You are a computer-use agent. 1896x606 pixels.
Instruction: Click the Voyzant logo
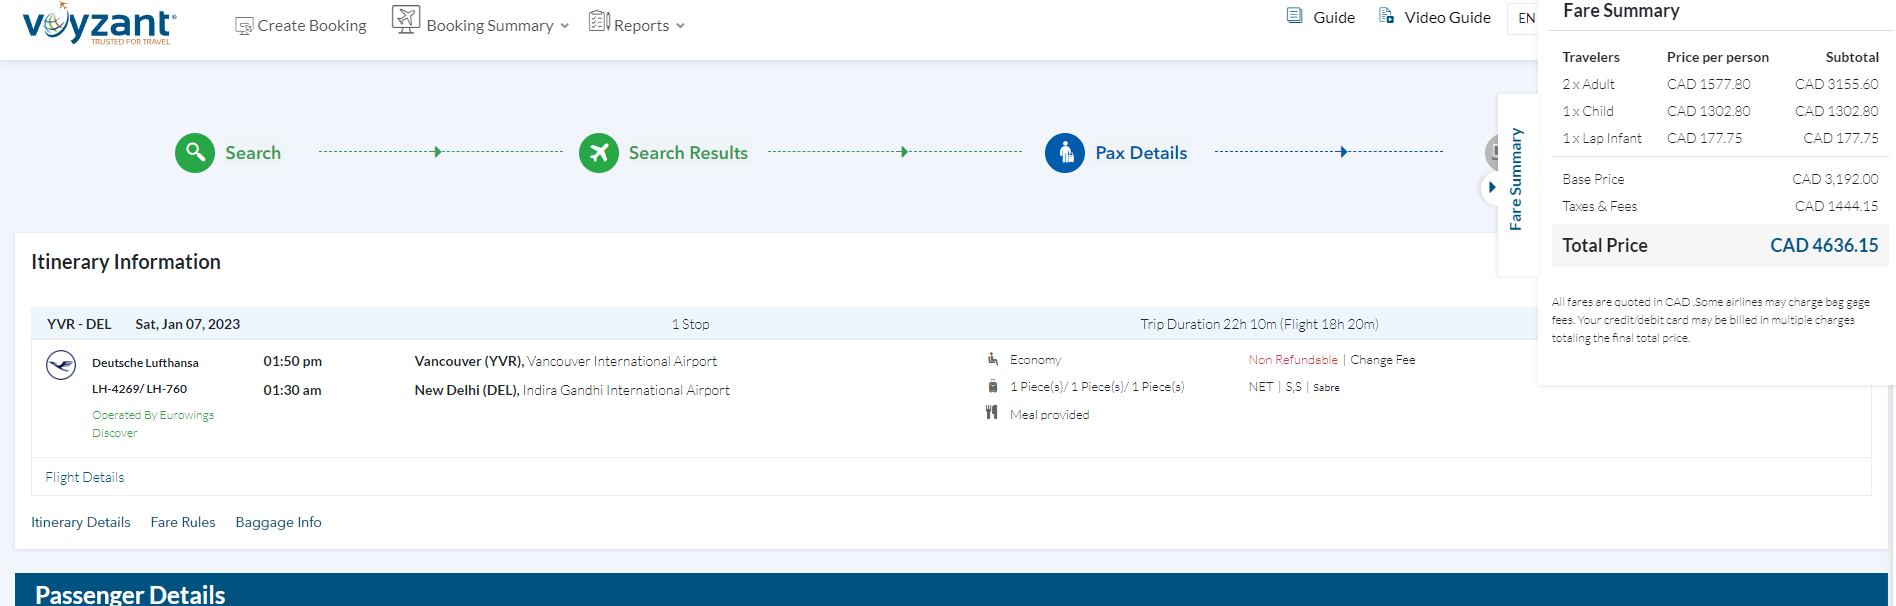pos(99,24)
